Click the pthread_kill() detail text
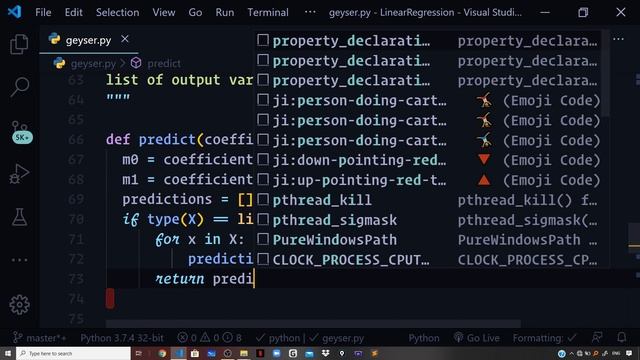 (x=527, y=200)
